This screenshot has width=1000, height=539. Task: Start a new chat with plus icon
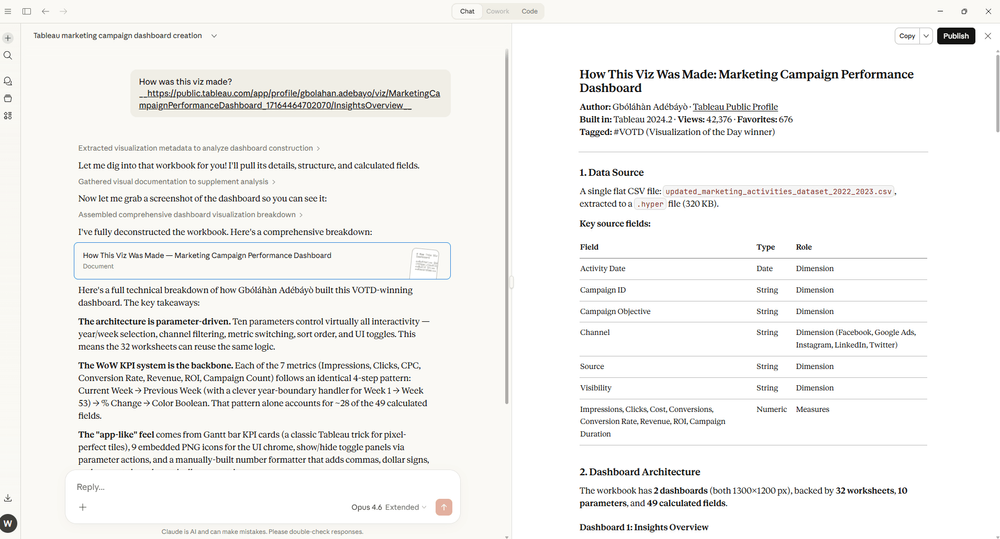8,38
